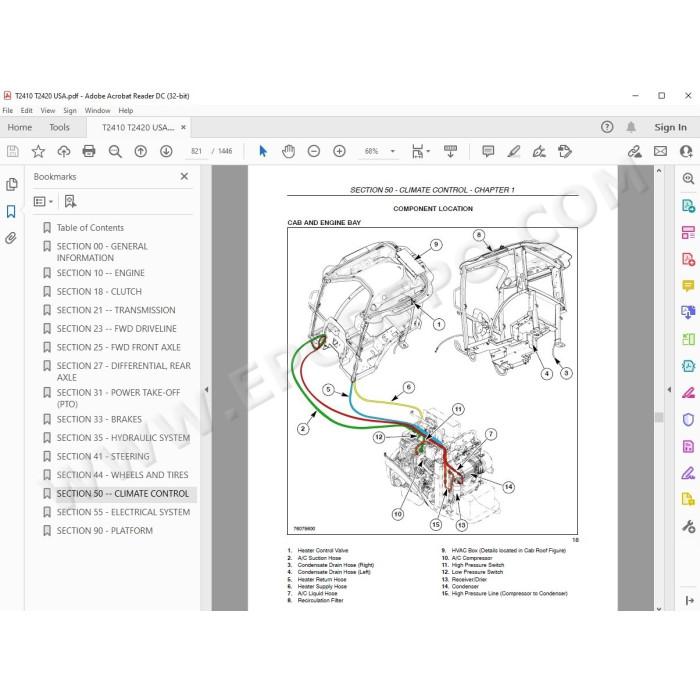Viewport: 700px width, 700px height.
Task: Open SECTION 55 - ELECTRICAL SYSTEM bookmark
Action: coord(123,512)
